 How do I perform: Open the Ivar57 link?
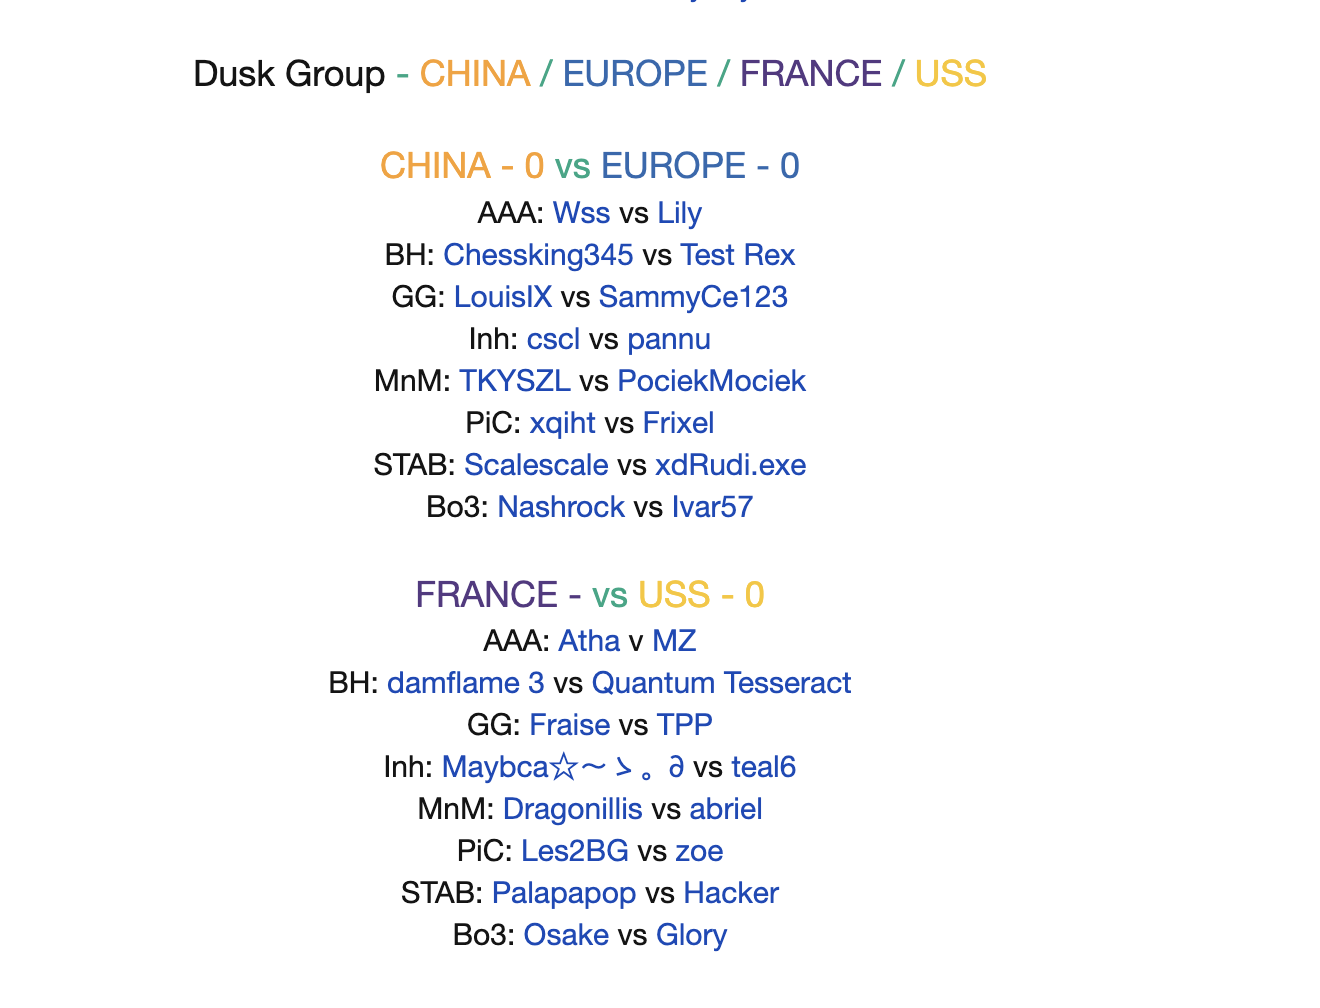point(712,507)
